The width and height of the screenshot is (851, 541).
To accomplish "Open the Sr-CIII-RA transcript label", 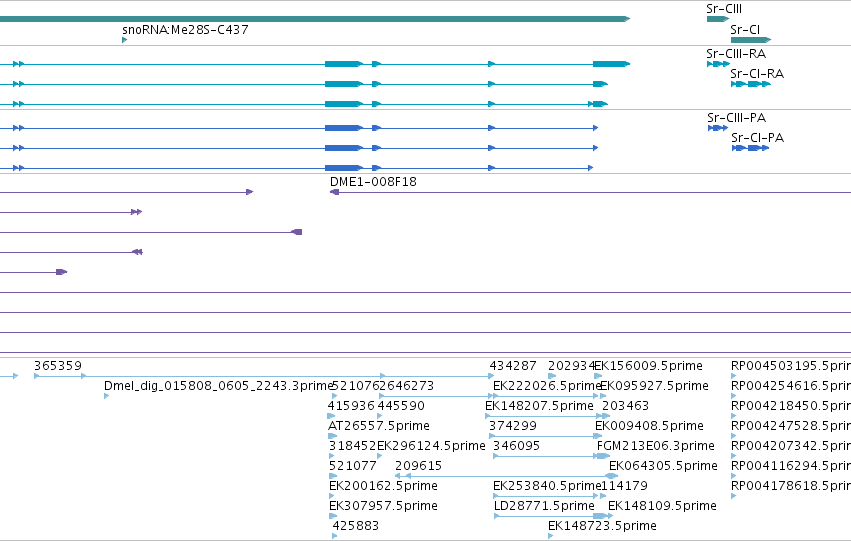I will point(736,54).
